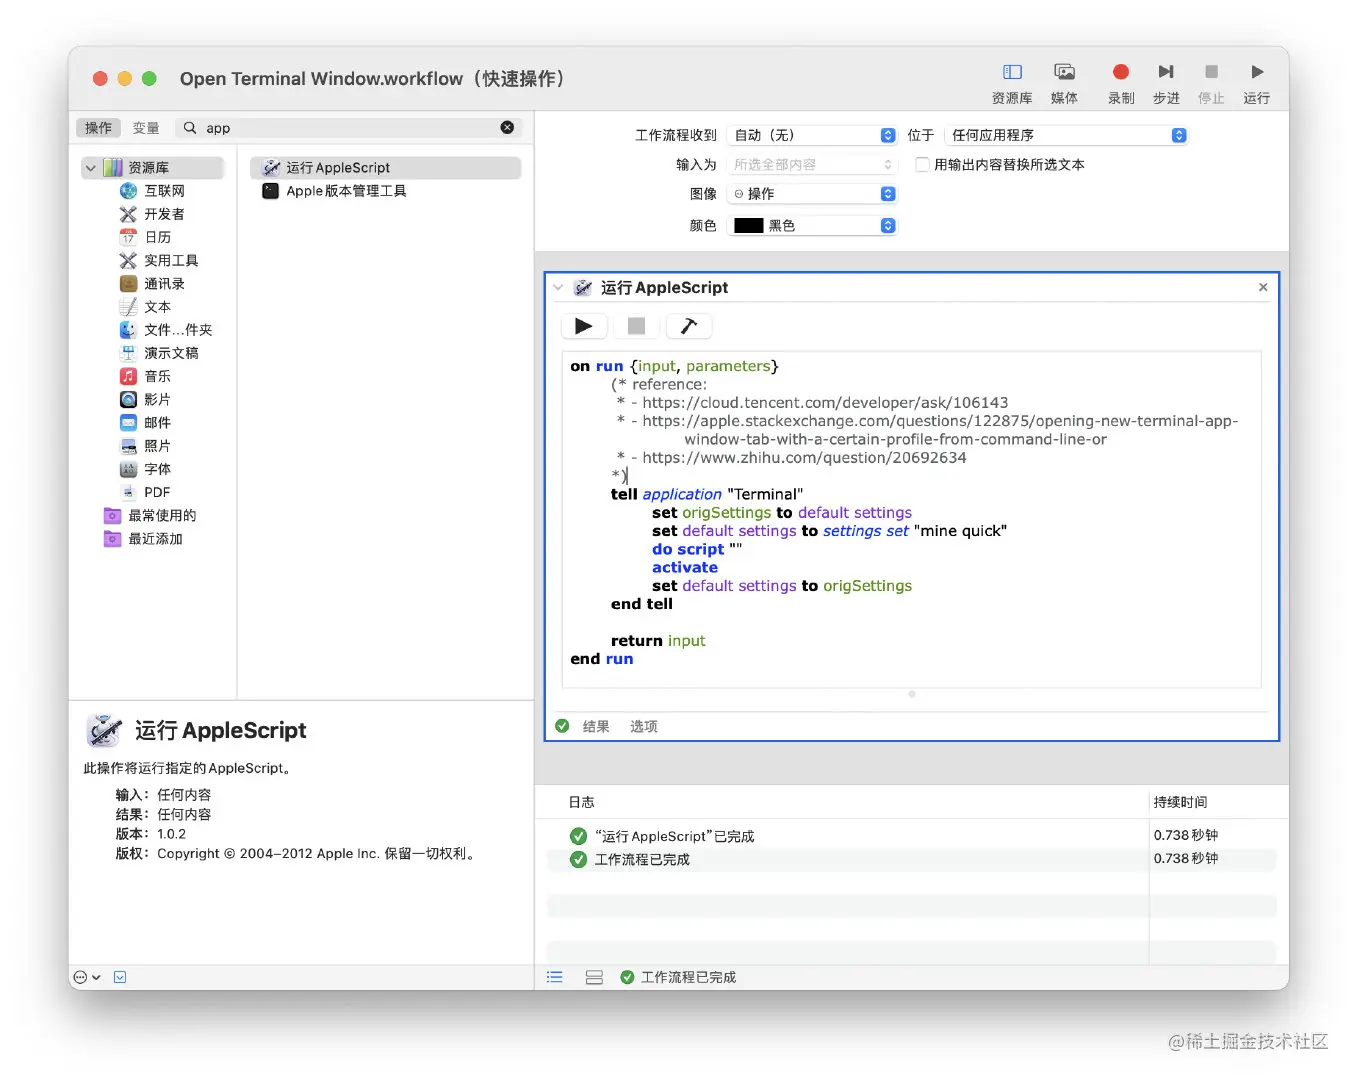The width and height of the screenshot is (1357, 1080).
Task: Show the action Options tab
Action: coord(643,726)
